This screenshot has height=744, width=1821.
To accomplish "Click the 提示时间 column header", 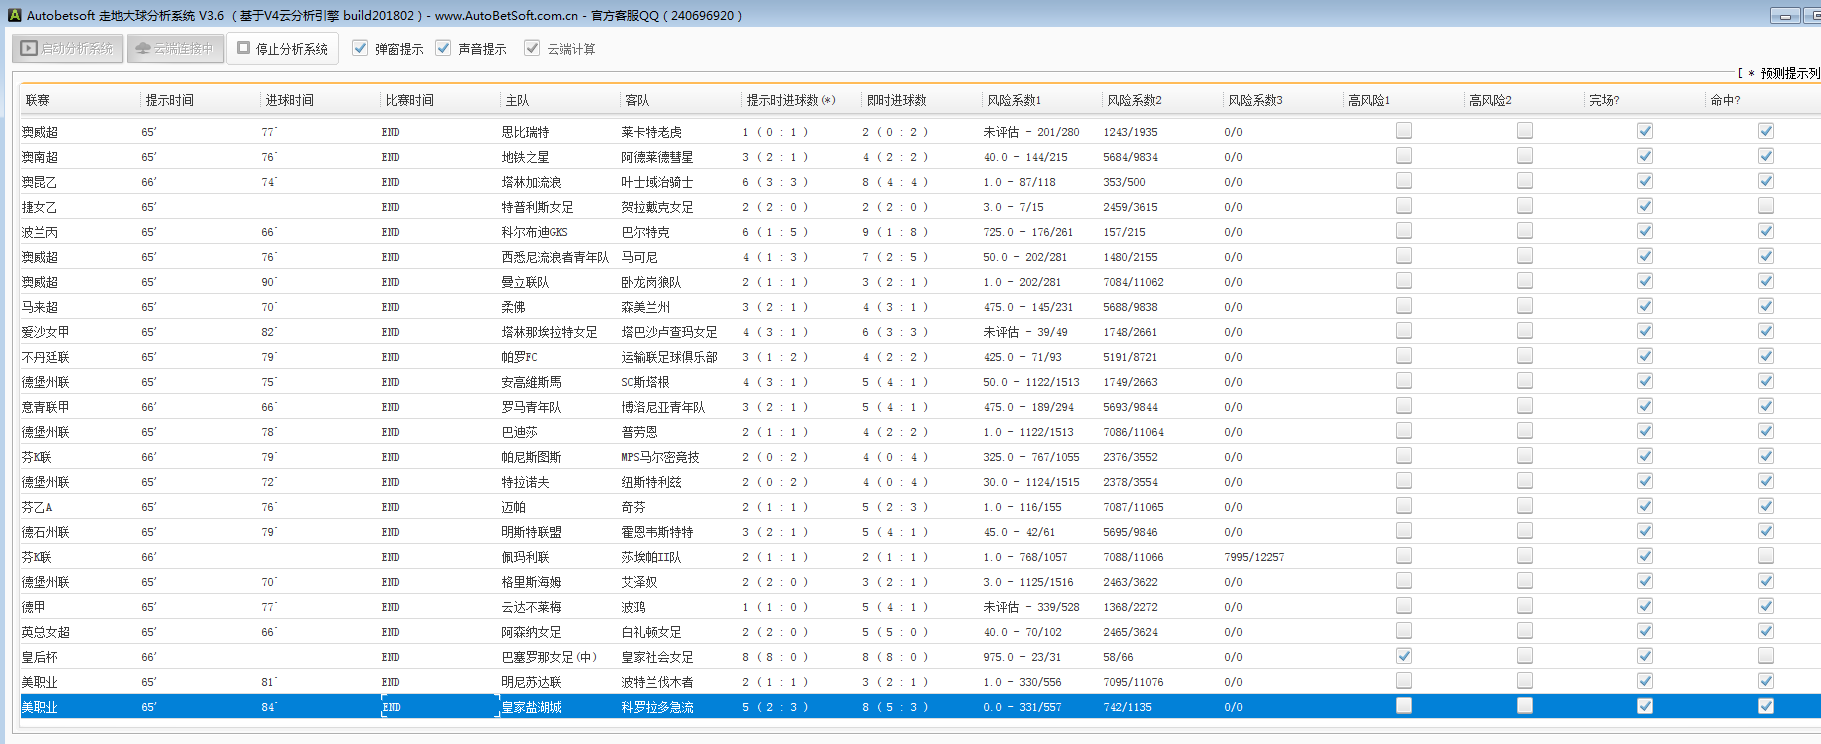I will pos(170,100).
